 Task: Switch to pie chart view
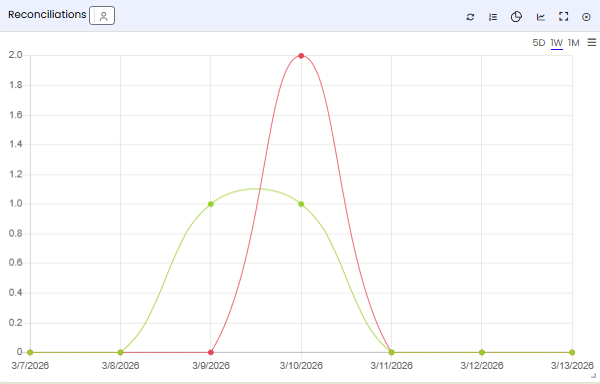pyautogui.click(x=516, y=17)
